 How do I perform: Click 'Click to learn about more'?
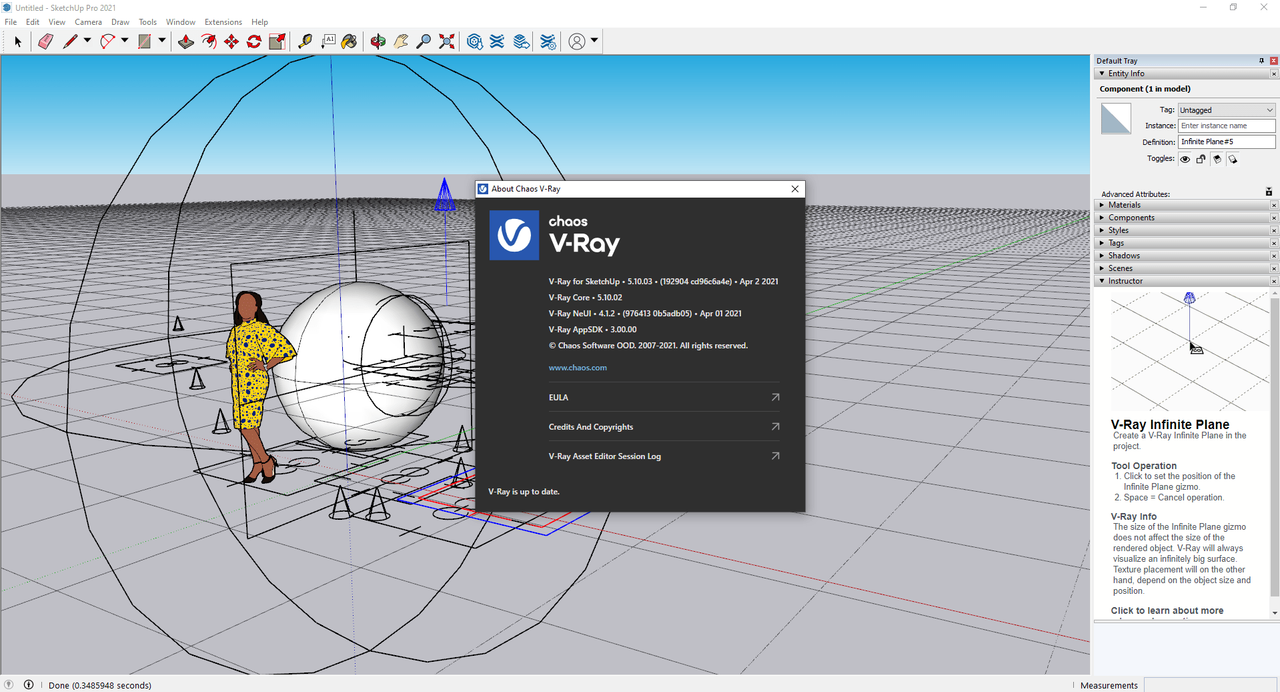tap(1167, 611)
